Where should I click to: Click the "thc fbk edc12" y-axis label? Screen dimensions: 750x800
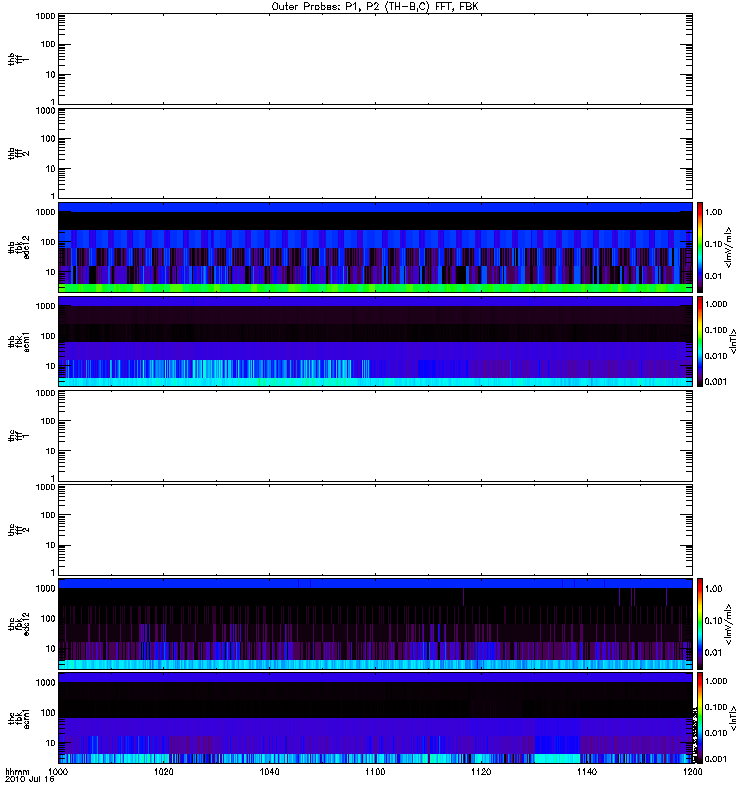click(19, 623)
